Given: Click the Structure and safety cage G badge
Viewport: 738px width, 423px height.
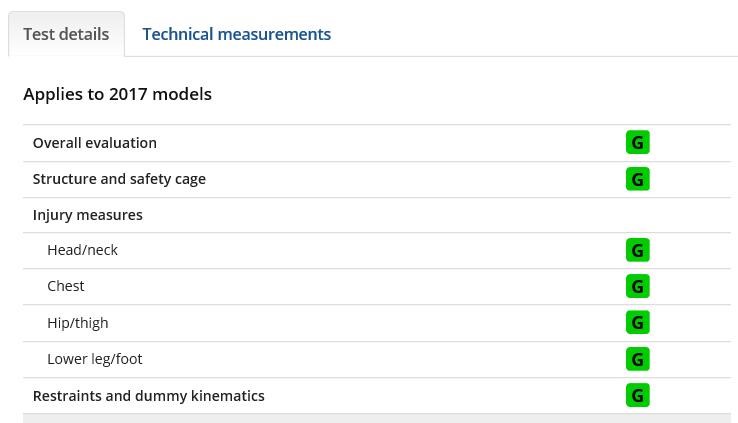Looking at the screenshot, I should coord(637,179).
